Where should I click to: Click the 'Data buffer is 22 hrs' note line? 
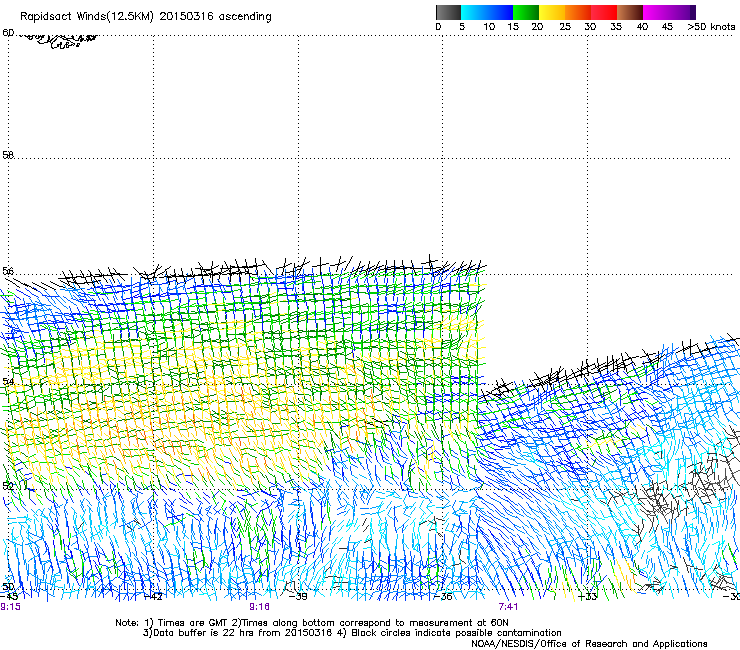[352, 633]
